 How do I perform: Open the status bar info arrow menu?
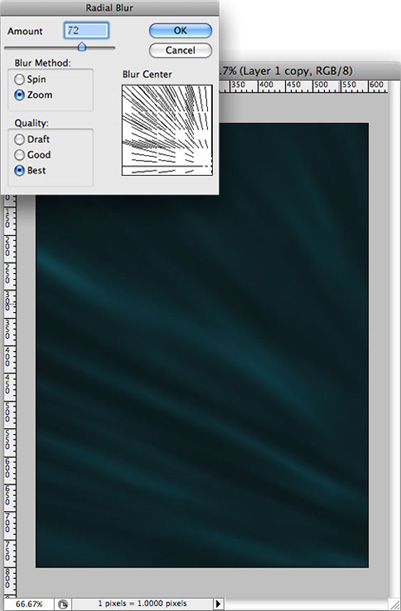(x=218, y=604)
